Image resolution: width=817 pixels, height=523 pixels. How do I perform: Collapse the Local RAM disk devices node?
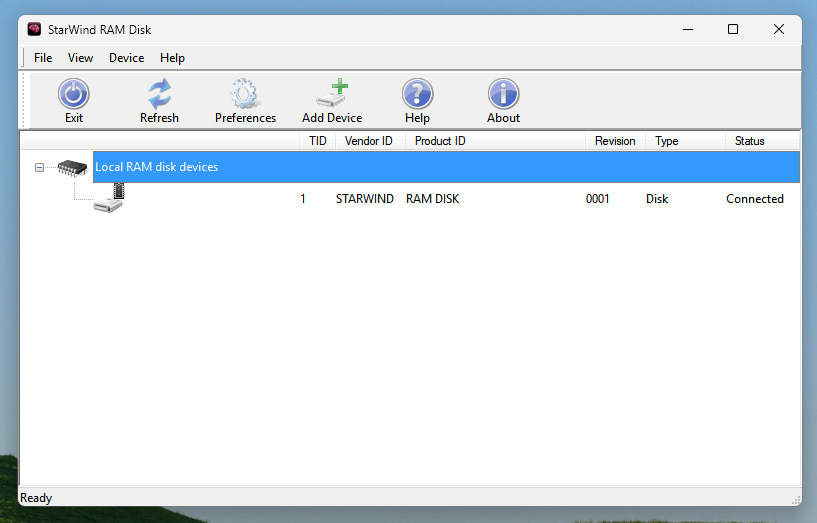coord(39,167)
